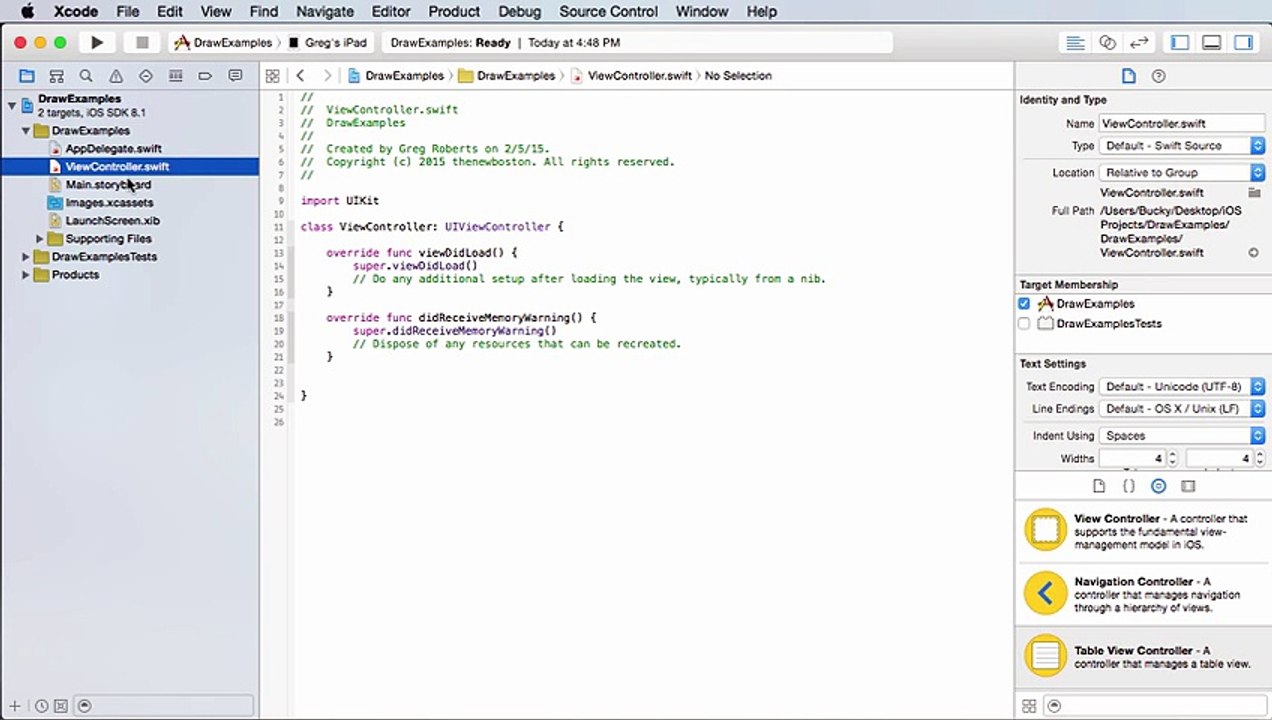The image size is (1272, 720).
Task: Toggle source control status filter
Action: [60, 706]
